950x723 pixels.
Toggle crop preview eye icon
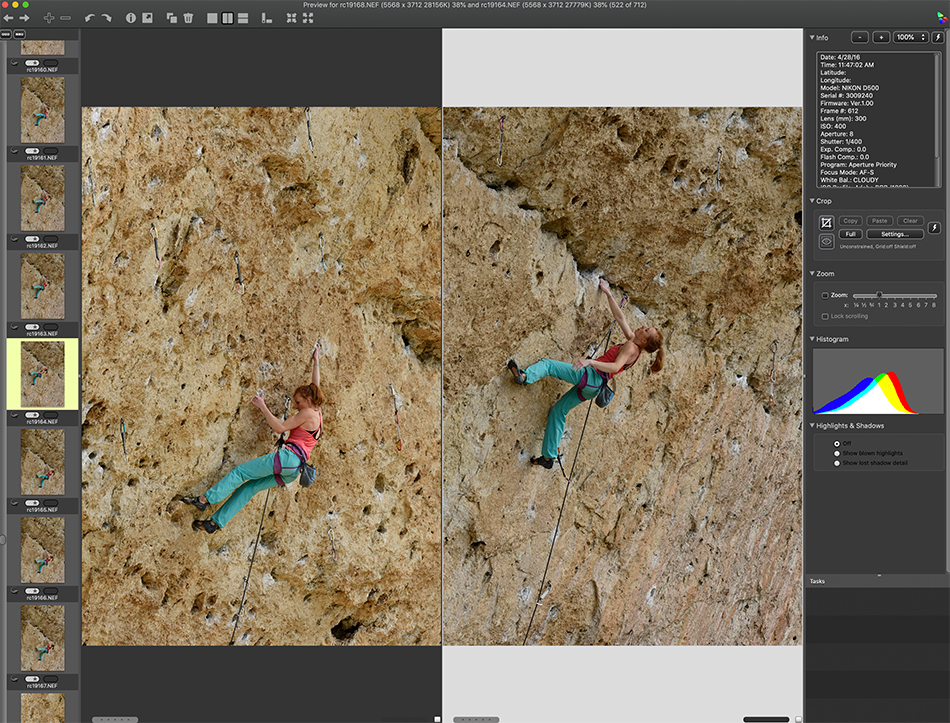click(x=826, y=241)
